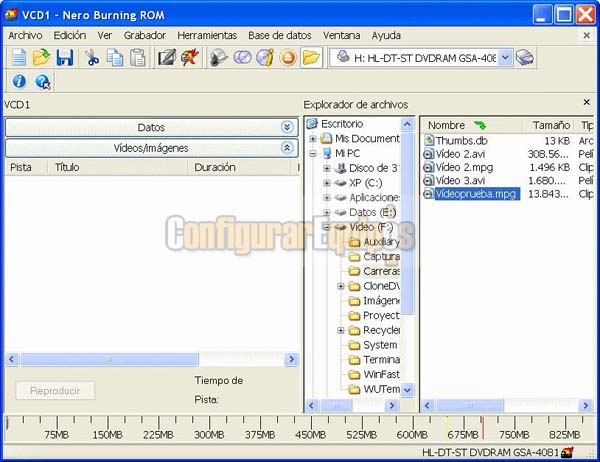Click the folder tree scroll down arrow

407,390
